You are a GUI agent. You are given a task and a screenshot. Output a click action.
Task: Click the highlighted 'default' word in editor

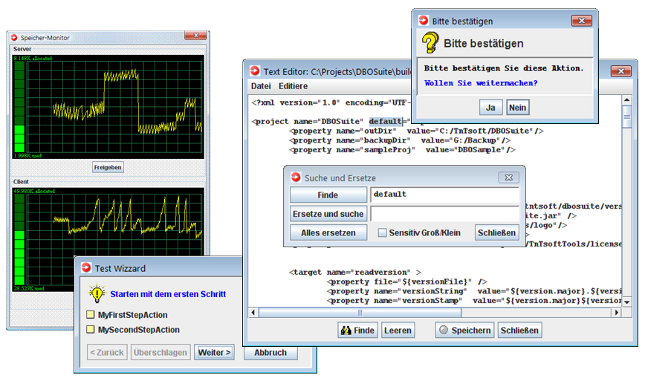click(385, 121)
